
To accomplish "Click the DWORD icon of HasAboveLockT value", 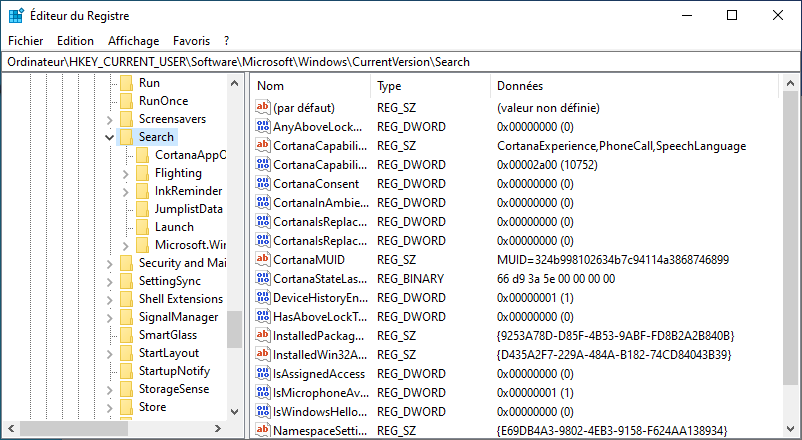I will 263,317.
